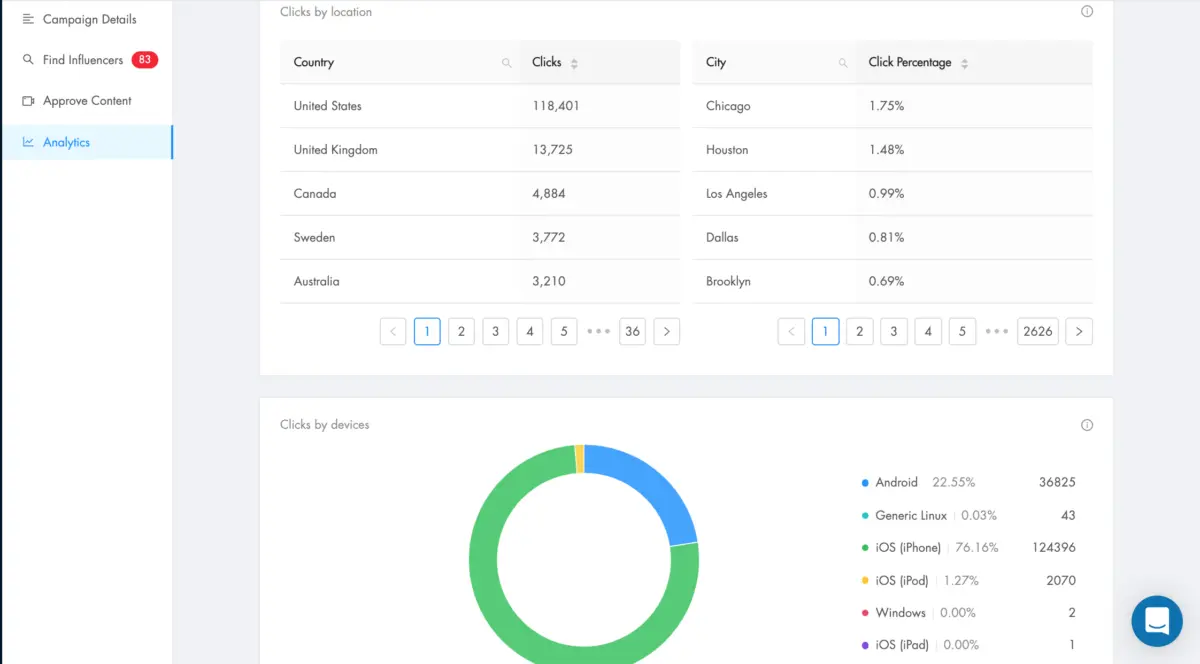Open the info icon for Clicks by location
Screen dimensions: 1200x664
1087,12
